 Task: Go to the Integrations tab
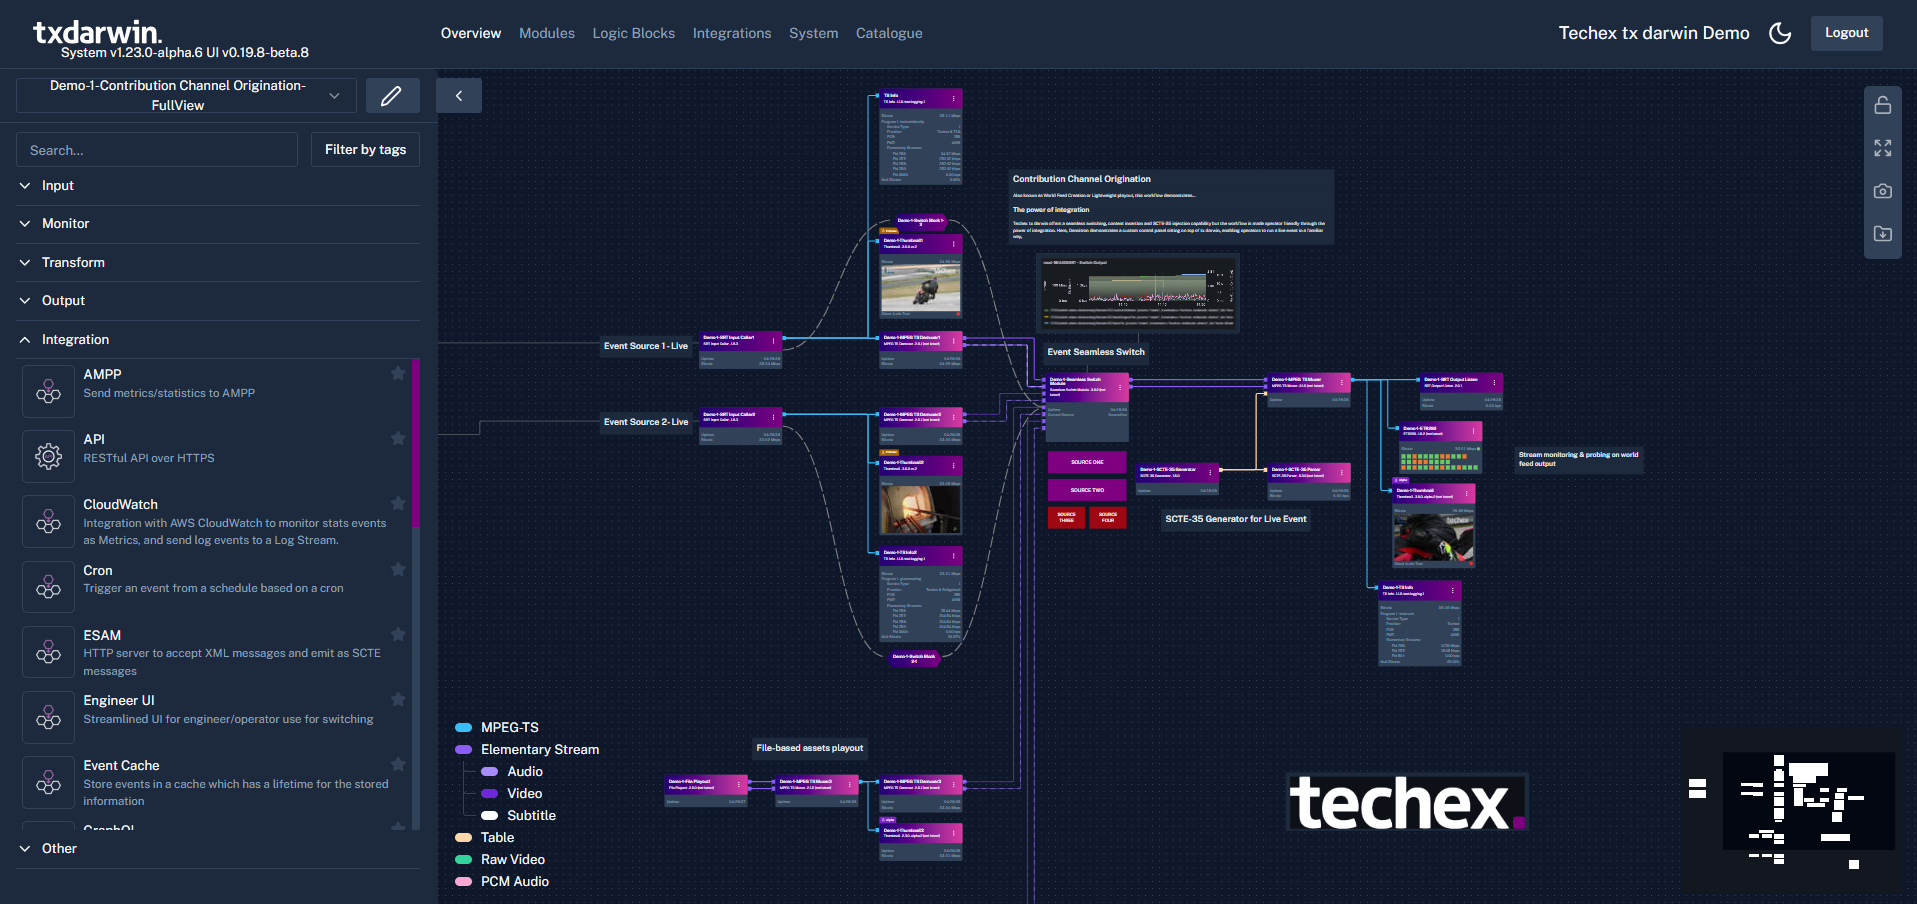(x=732, y=33)
